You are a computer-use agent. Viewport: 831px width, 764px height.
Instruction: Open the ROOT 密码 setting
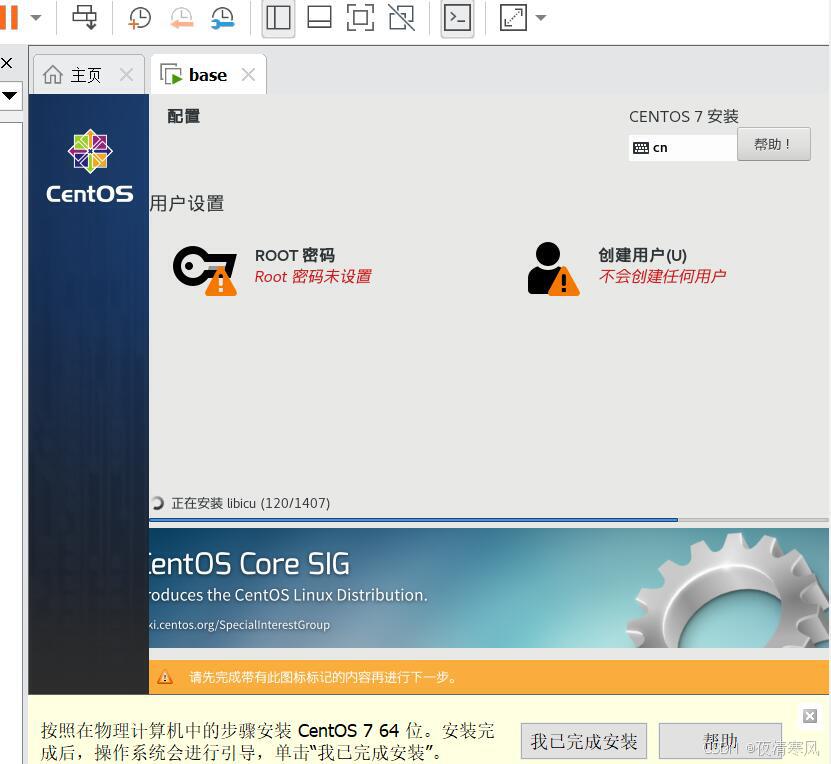tap(295, 255)
